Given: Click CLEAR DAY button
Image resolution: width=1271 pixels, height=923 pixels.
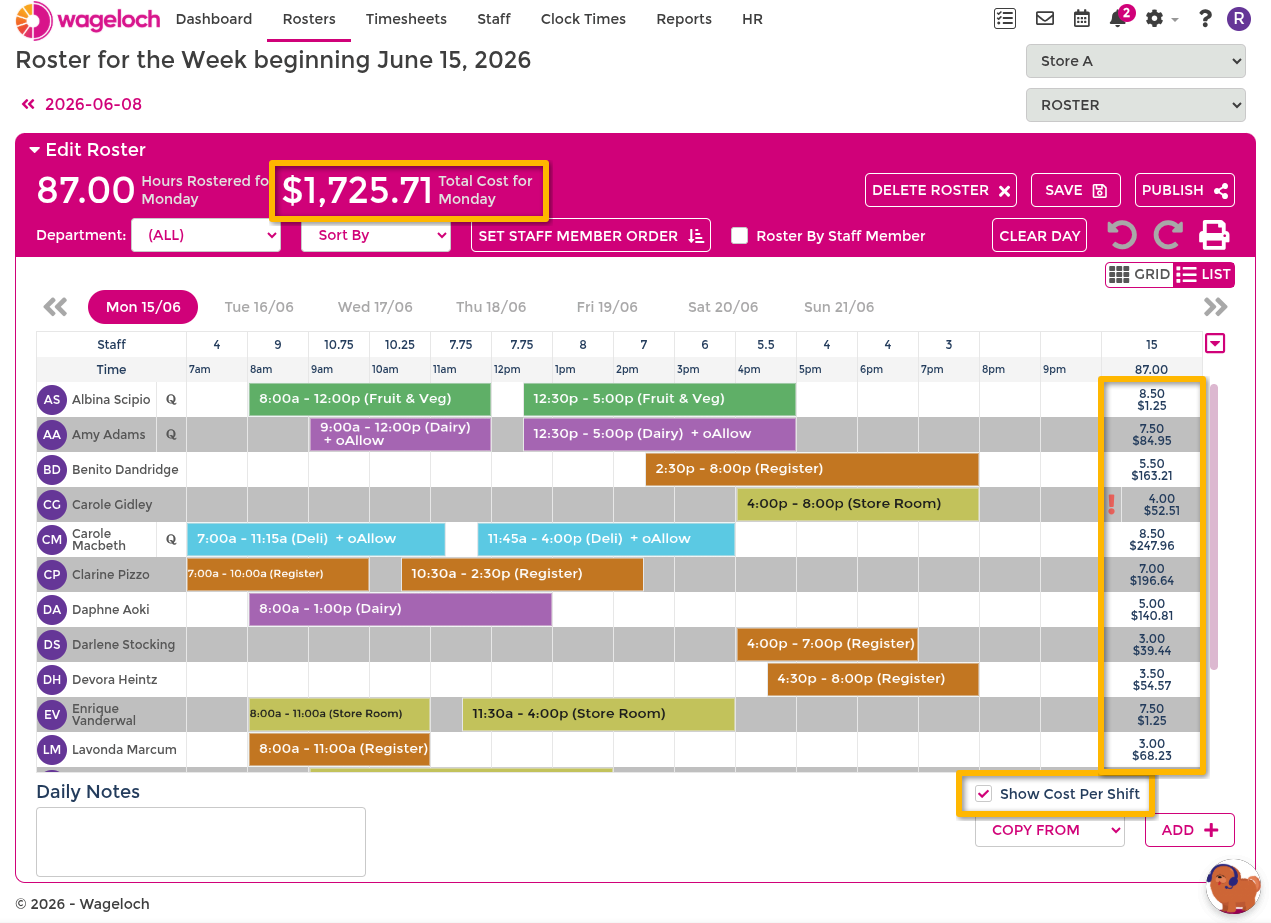Looking at the screenshot, I should [1040, 235].
